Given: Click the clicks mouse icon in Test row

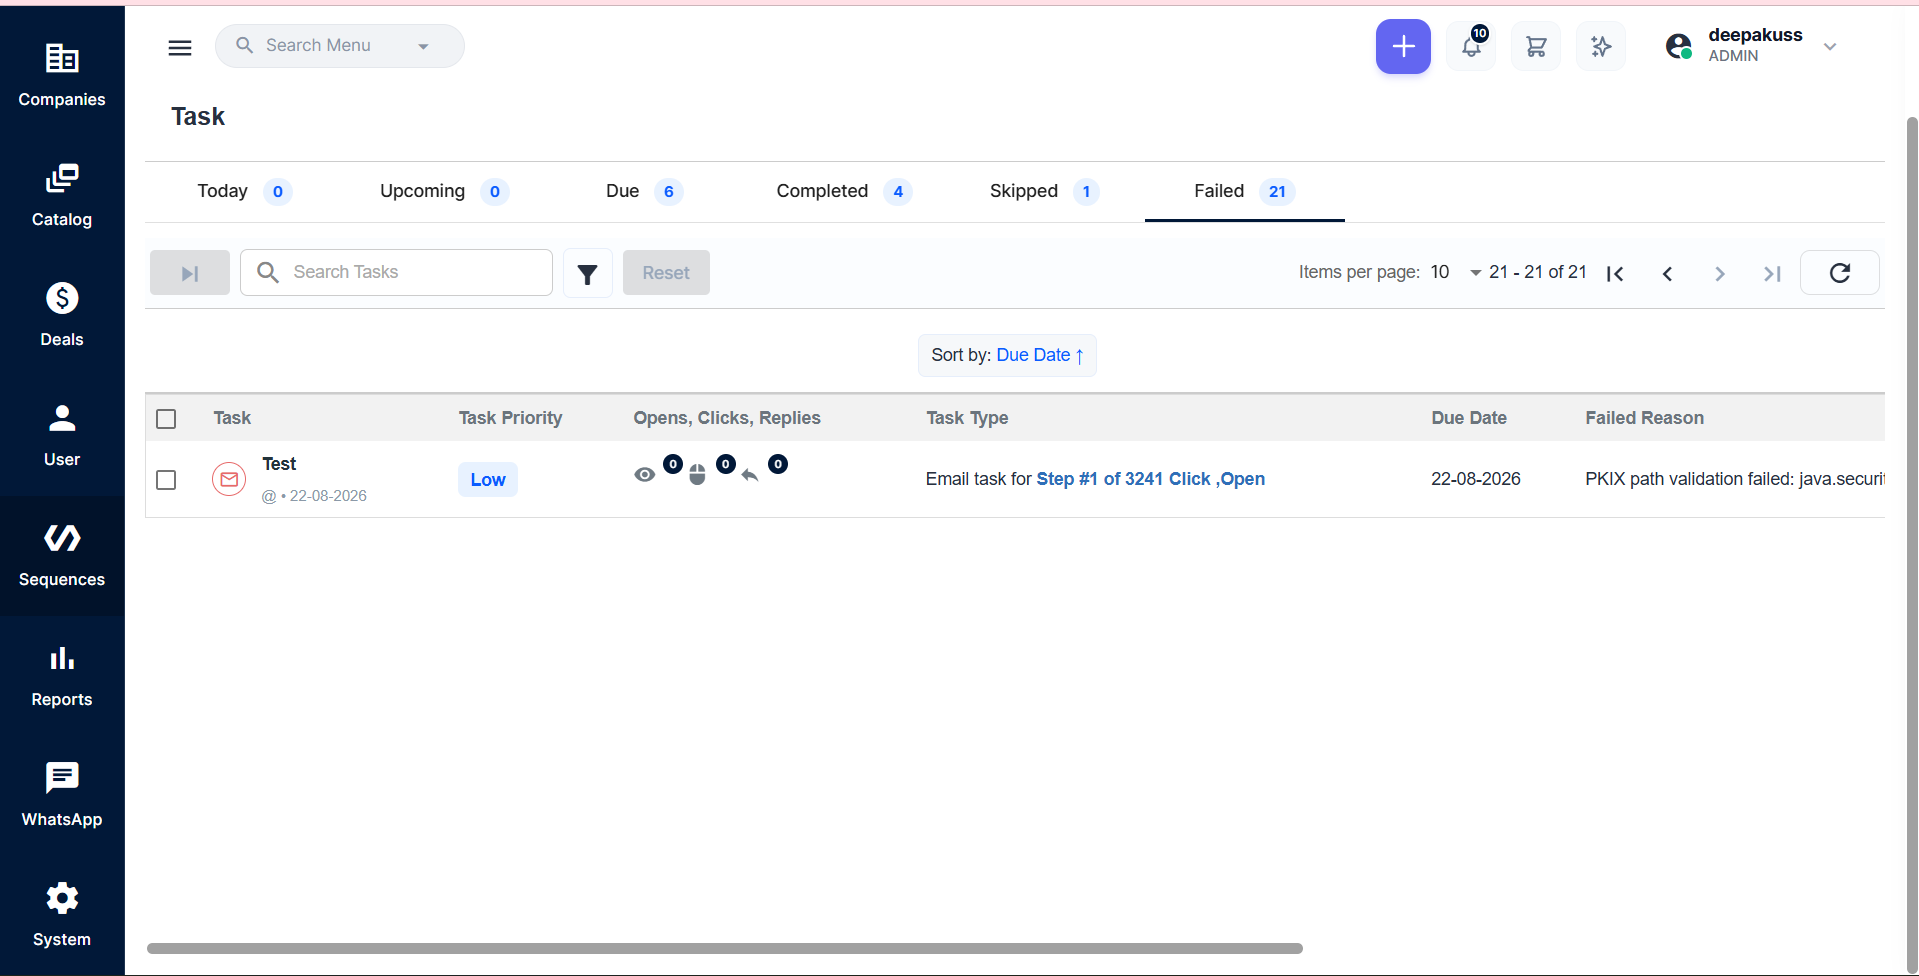Looking at the screenshot, I should (x=698, y=475).
